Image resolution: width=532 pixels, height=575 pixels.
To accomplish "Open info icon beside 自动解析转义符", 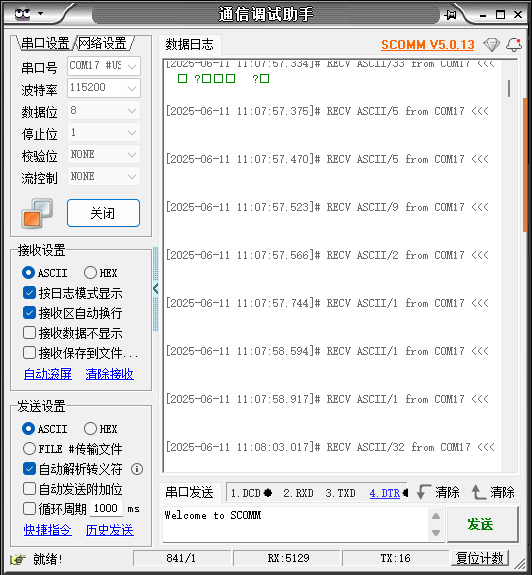I will 137,469.
